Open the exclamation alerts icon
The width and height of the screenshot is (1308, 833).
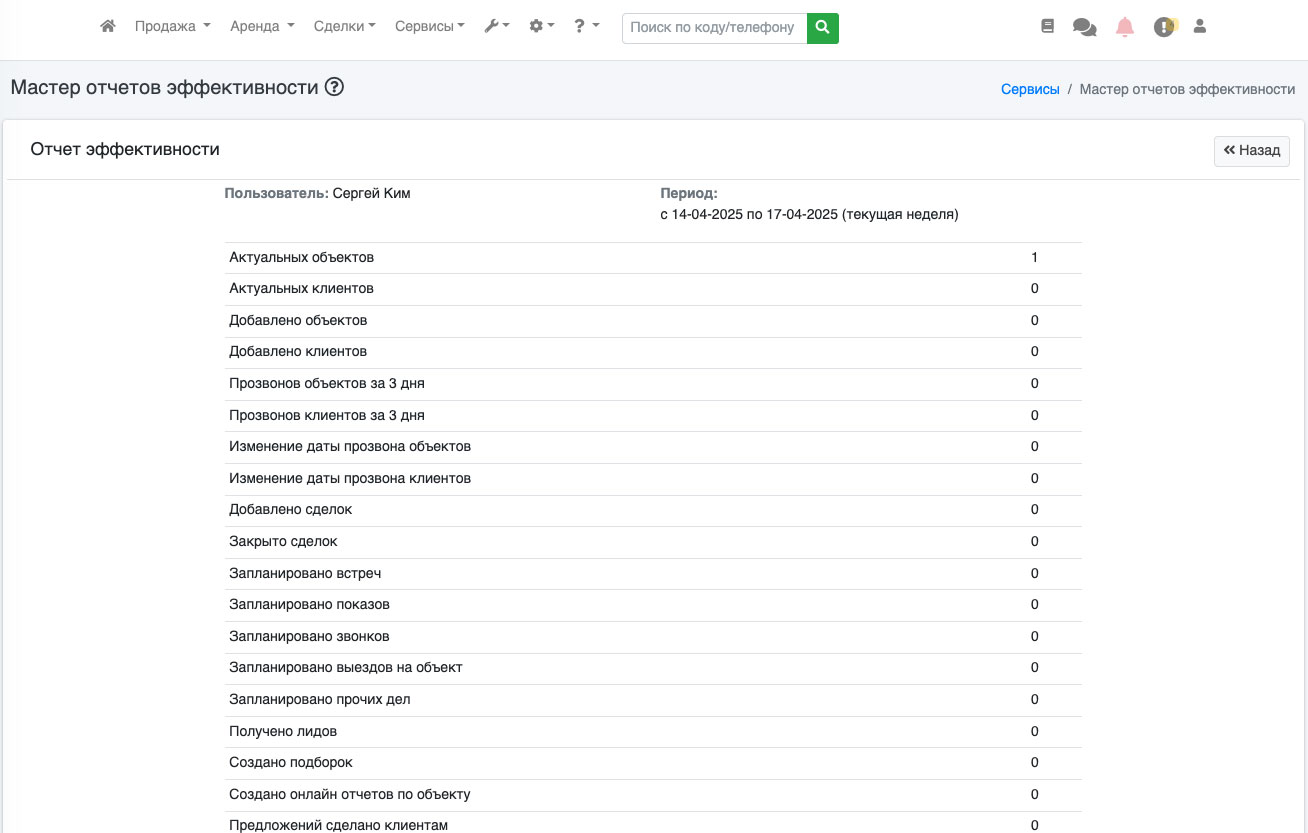coord(1164,27)
